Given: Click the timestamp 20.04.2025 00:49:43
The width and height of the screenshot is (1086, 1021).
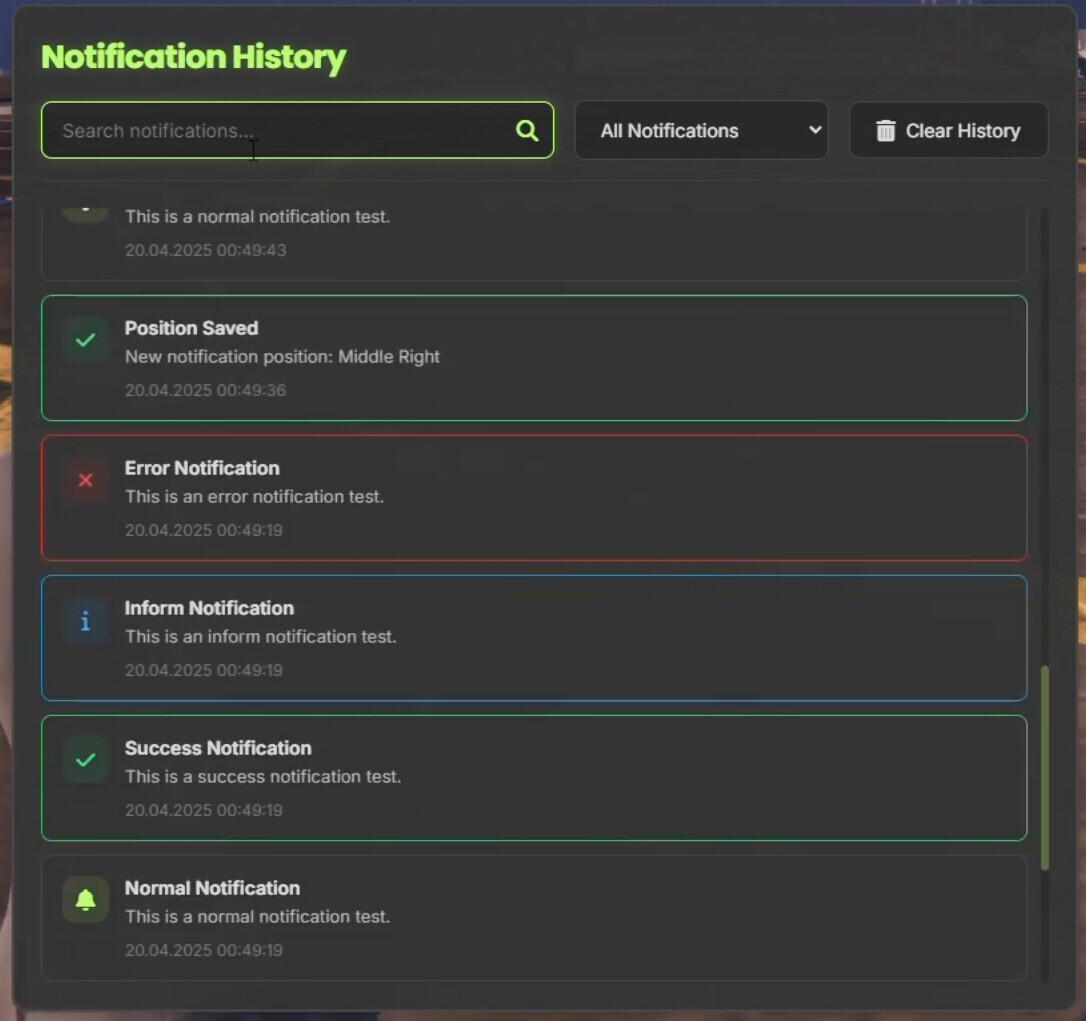Looking at the screenshot, I should coord(205,250).
